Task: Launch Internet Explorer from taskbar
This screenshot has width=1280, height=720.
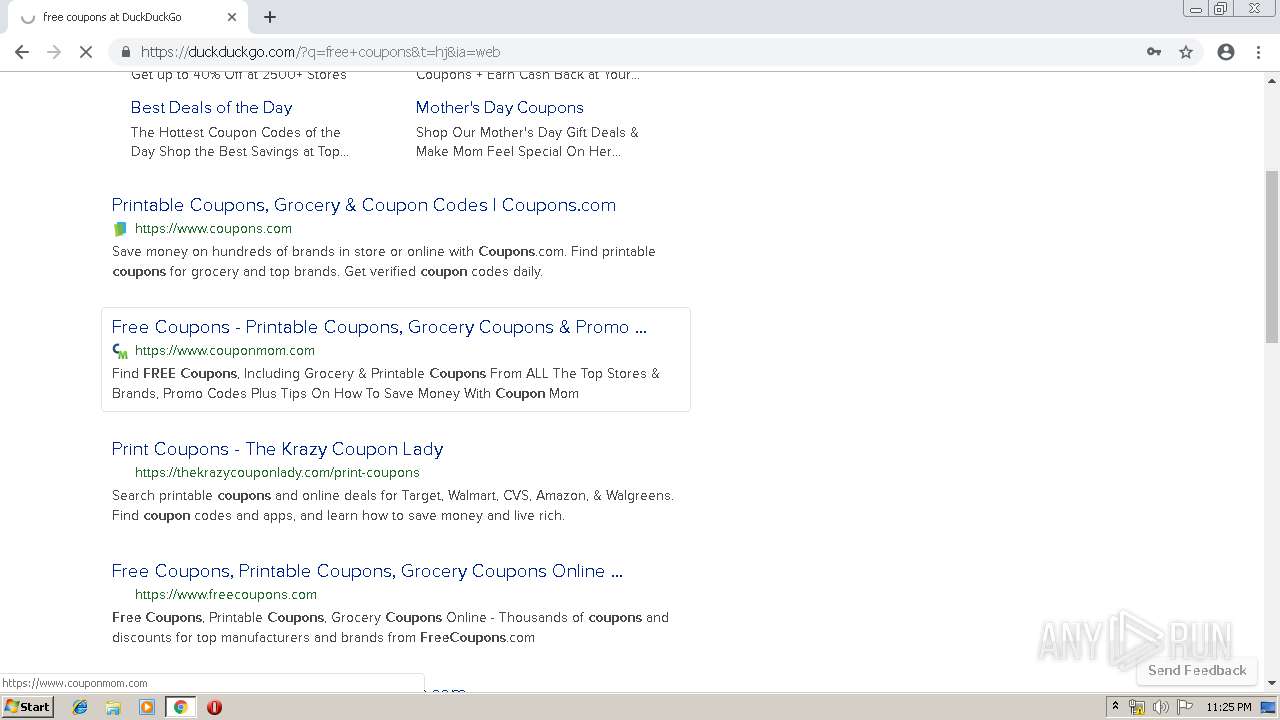Action: click(x=80, y=707)
